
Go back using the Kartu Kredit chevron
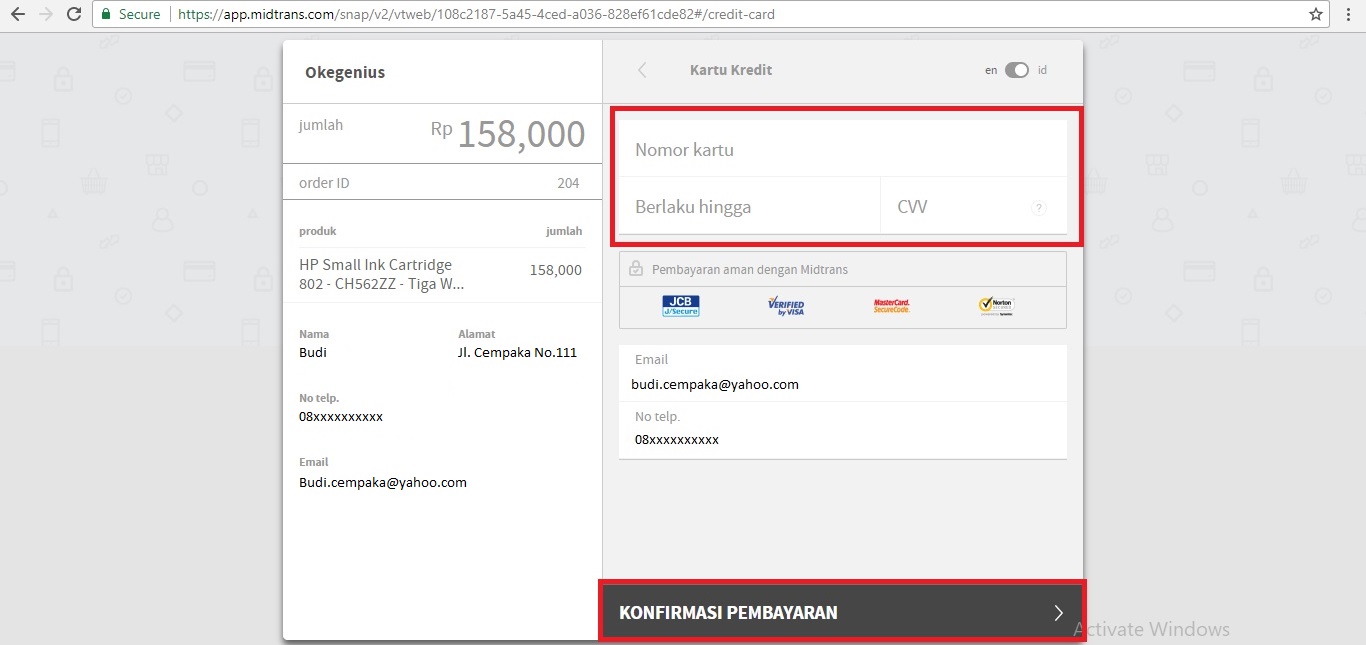[x=642, y=70]
